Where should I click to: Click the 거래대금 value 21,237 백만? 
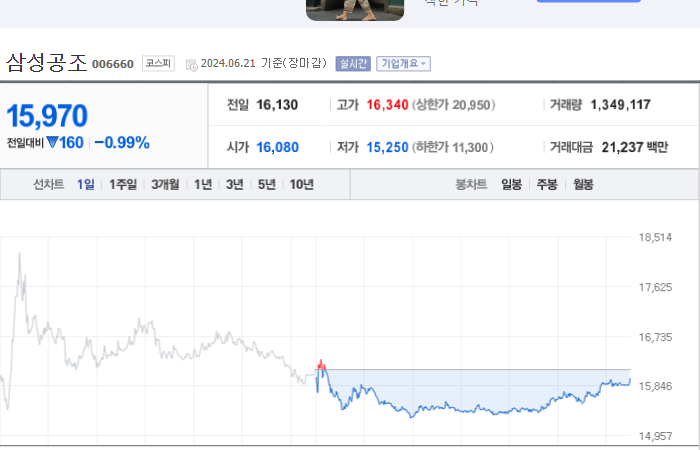tap(635, 147)
